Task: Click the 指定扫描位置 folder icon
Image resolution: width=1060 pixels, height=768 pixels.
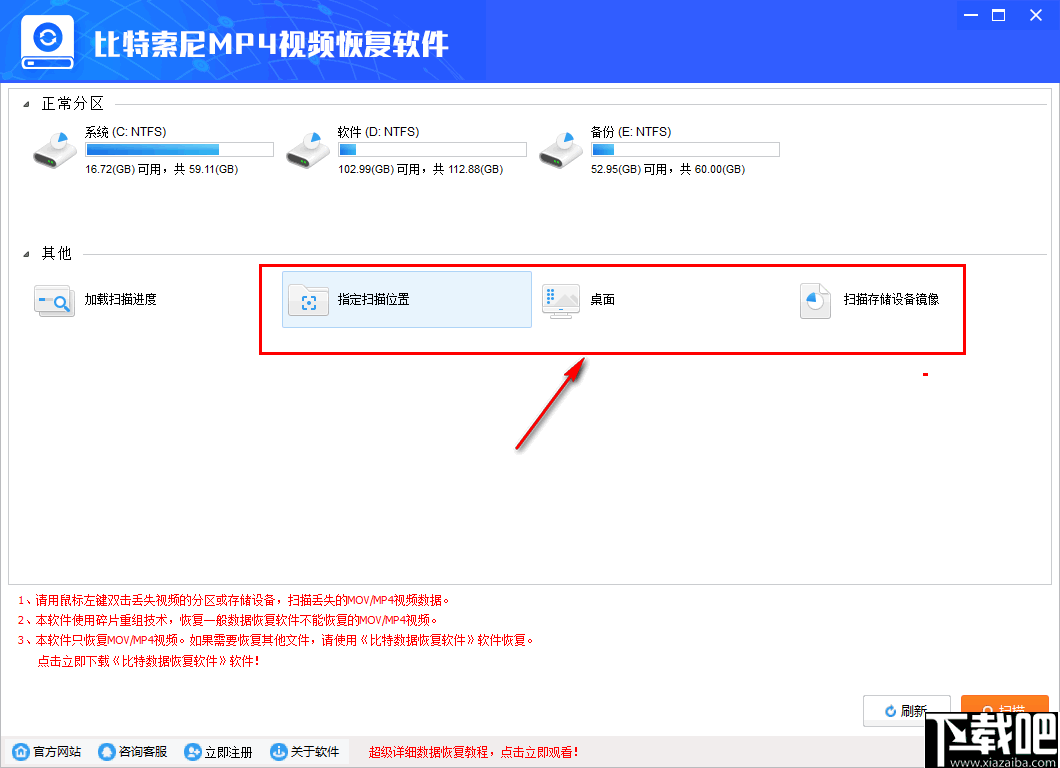Action: pos(308,300)
